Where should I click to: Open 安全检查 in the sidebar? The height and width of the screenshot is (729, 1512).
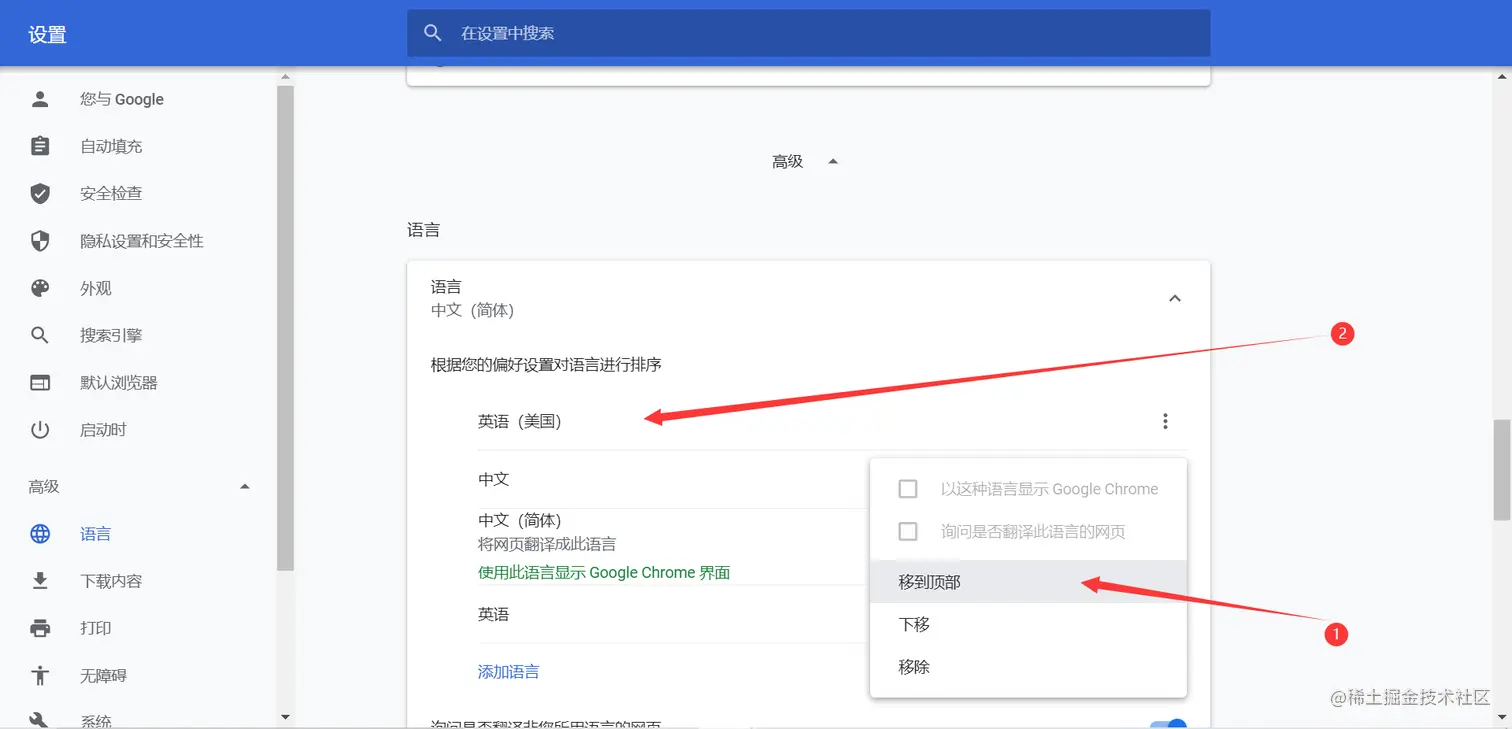111,193
